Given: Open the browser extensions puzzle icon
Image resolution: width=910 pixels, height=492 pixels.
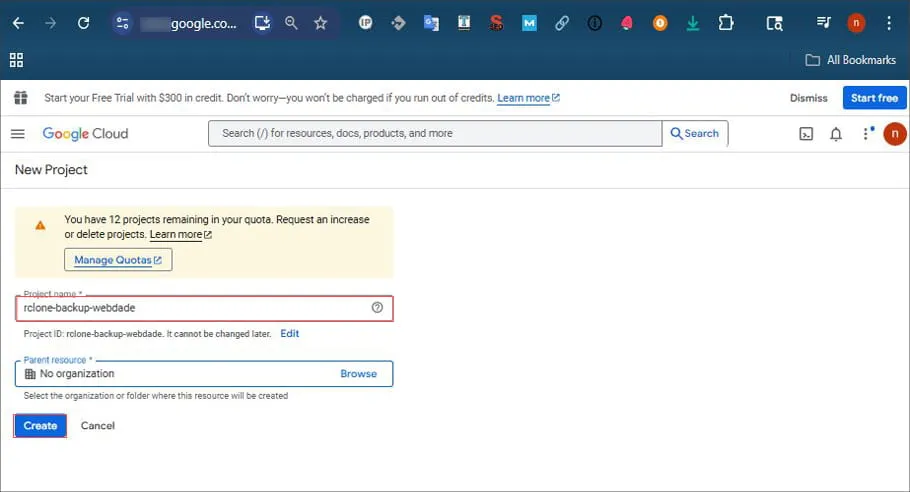Looking at the screenshot, I should coord(726,23).
